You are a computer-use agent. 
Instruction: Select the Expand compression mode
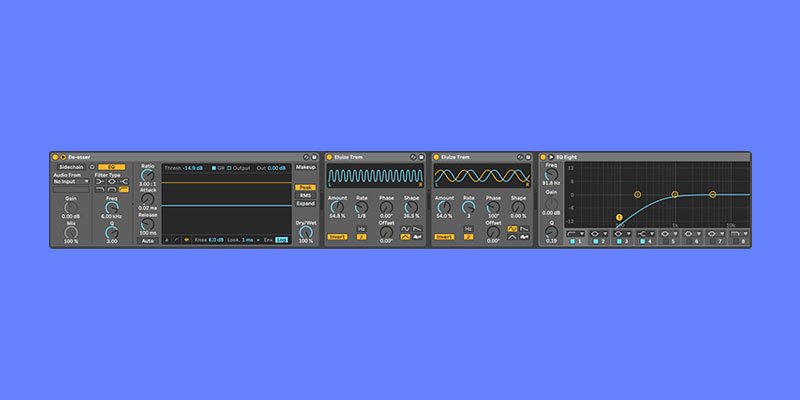pyautogui.click(x=305, y=204)
